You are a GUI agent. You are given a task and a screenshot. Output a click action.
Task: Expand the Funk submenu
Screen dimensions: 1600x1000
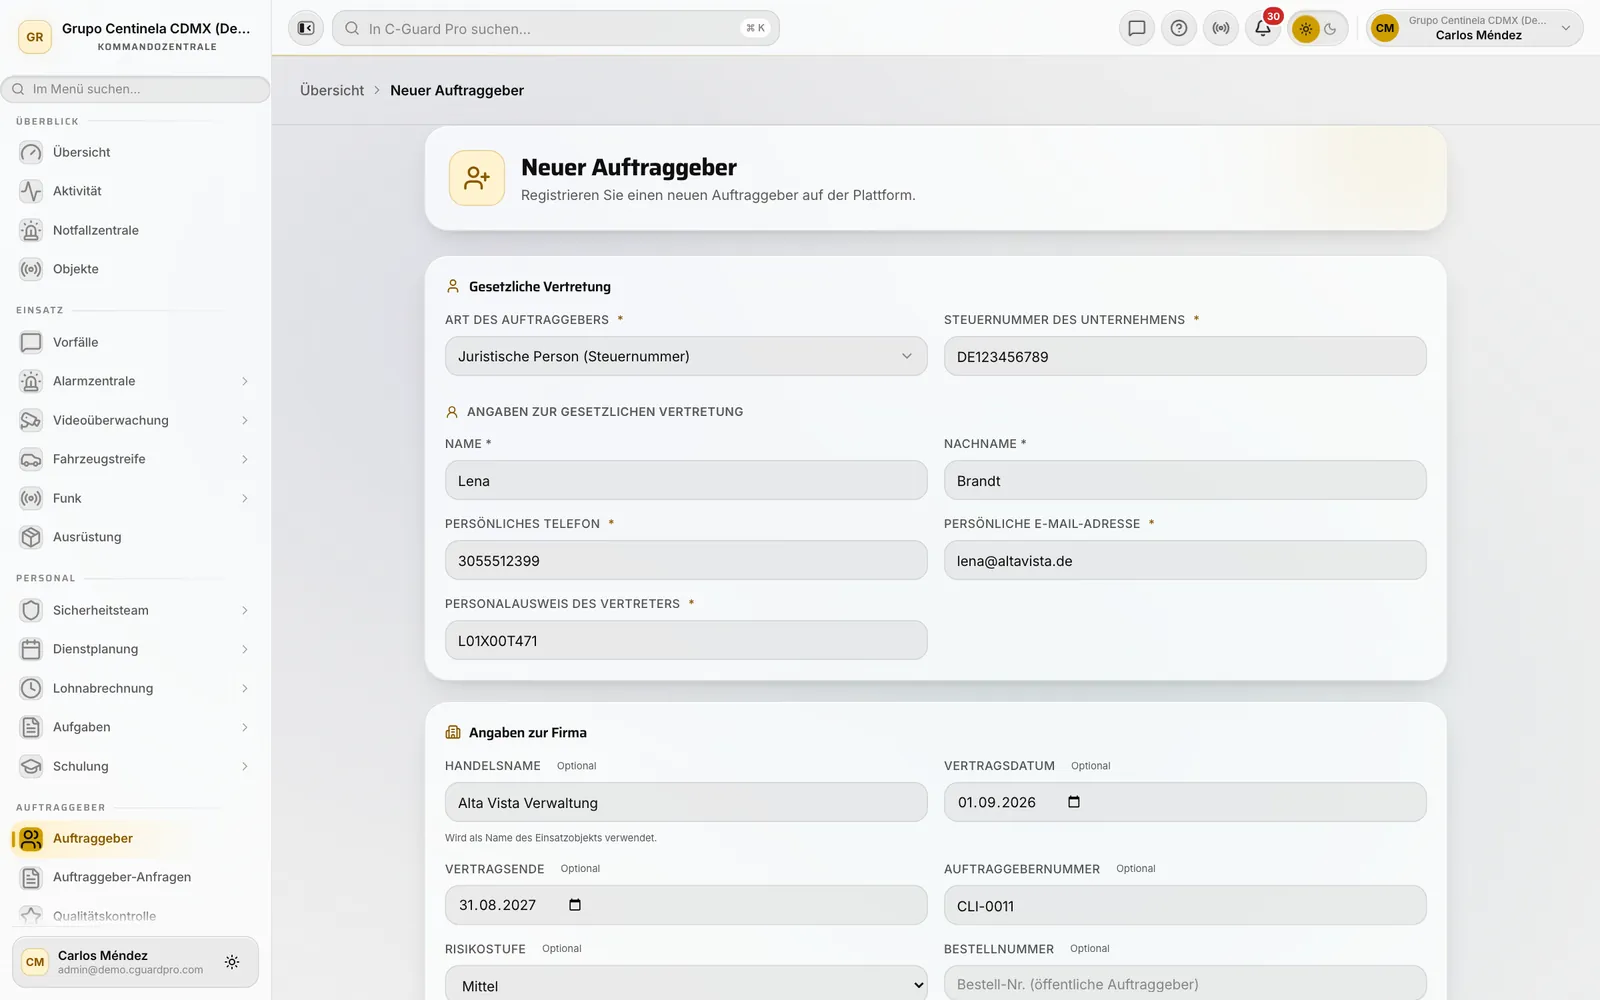[244, 498]
